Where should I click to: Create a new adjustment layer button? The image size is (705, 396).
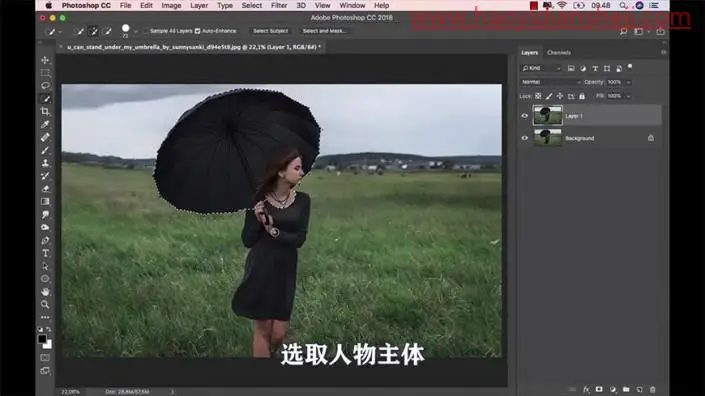(x=612, y=389)
